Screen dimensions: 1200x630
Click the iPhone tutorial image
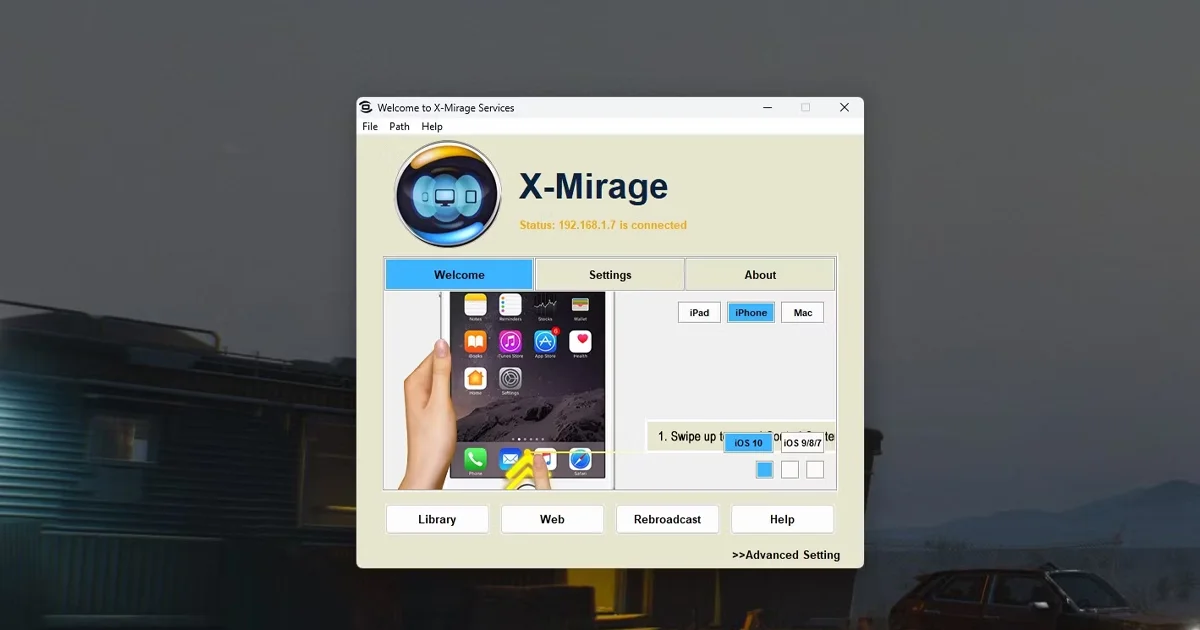500,391
